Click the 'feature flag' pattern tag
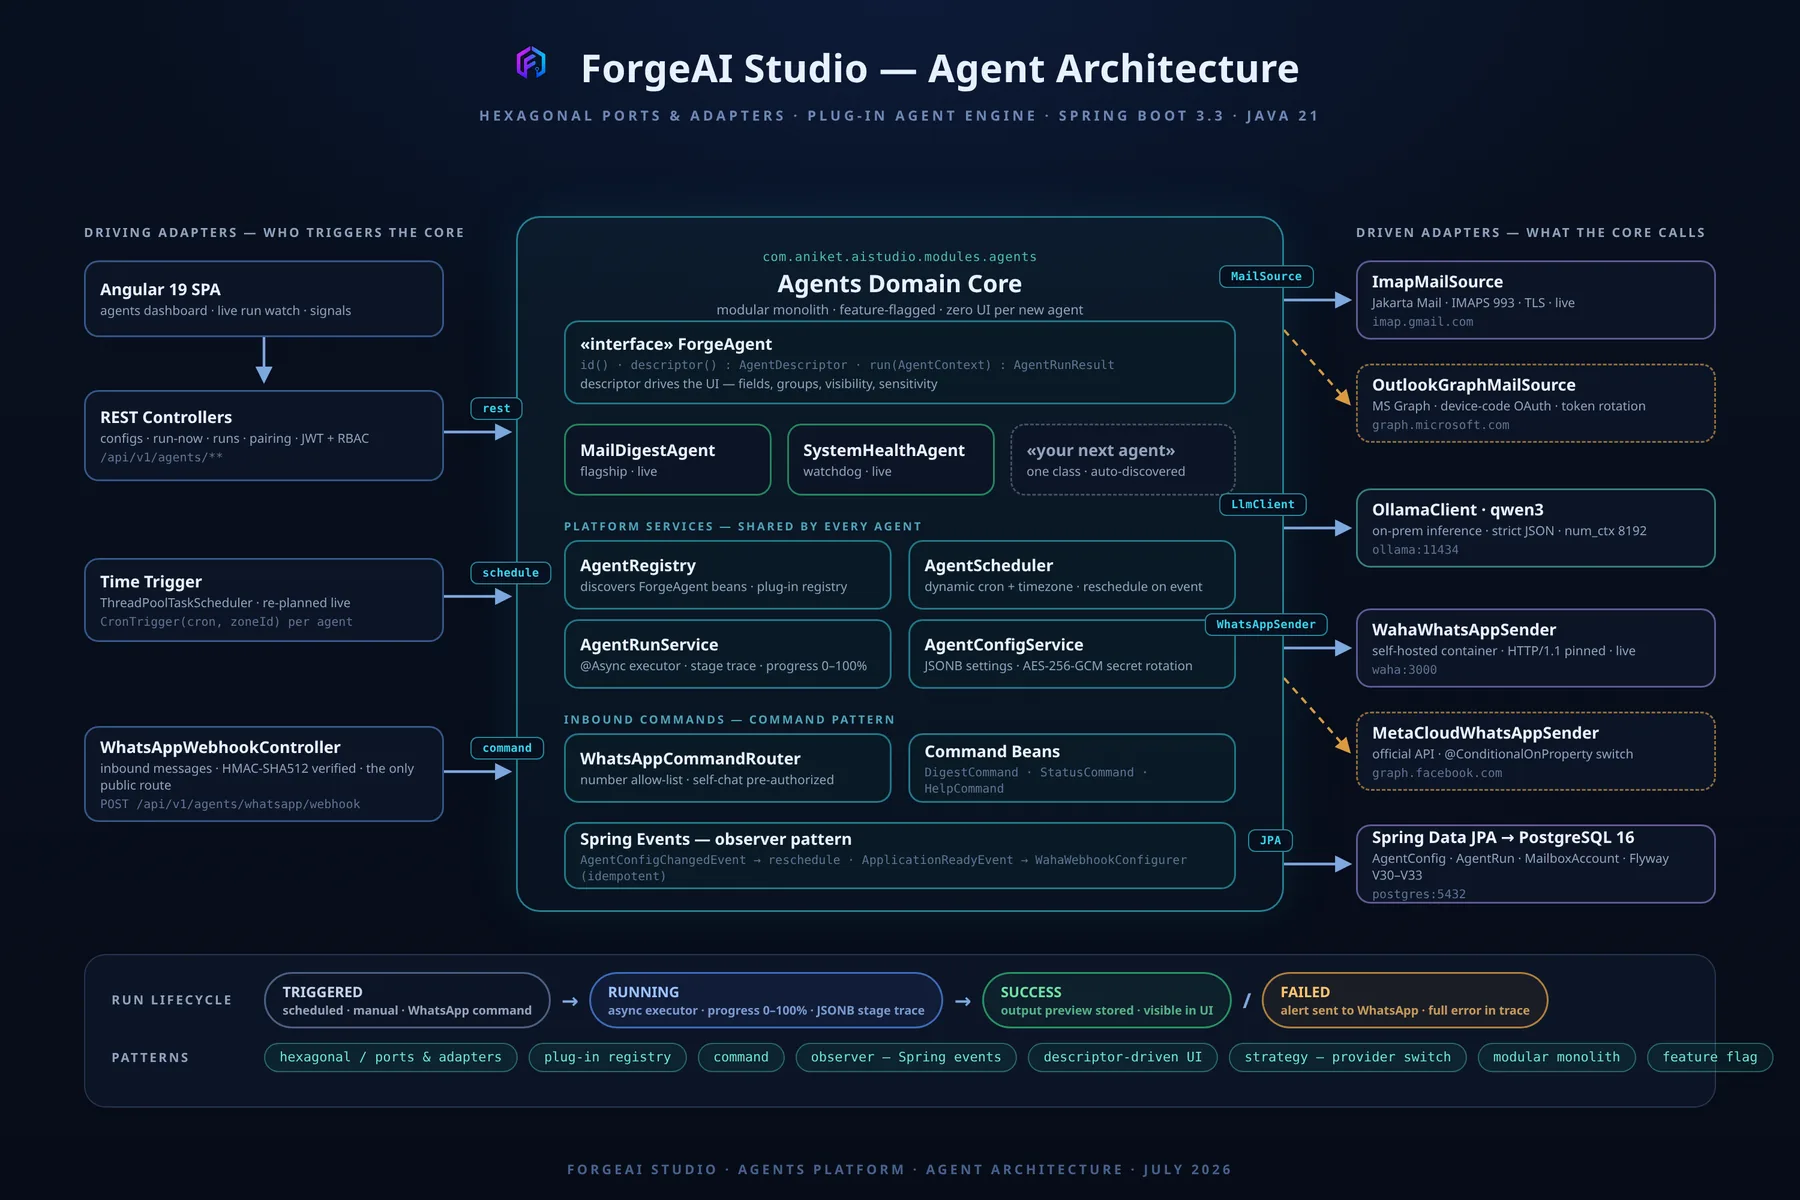Image resolution: width=1800 pixels, height=1200 pixels. 1710,1057
